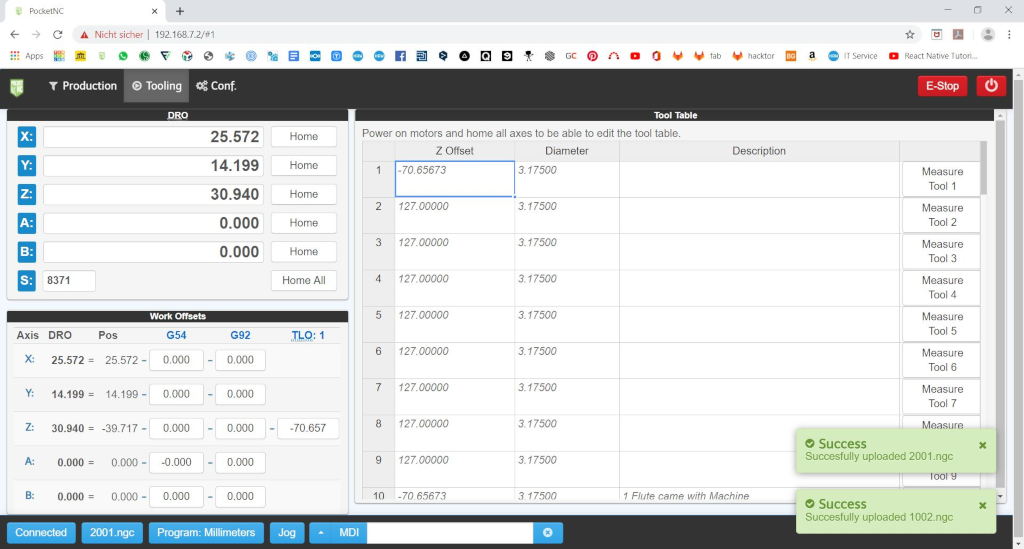
Task: Click the spindle speed field showing 8371
Action: point(69,280)
